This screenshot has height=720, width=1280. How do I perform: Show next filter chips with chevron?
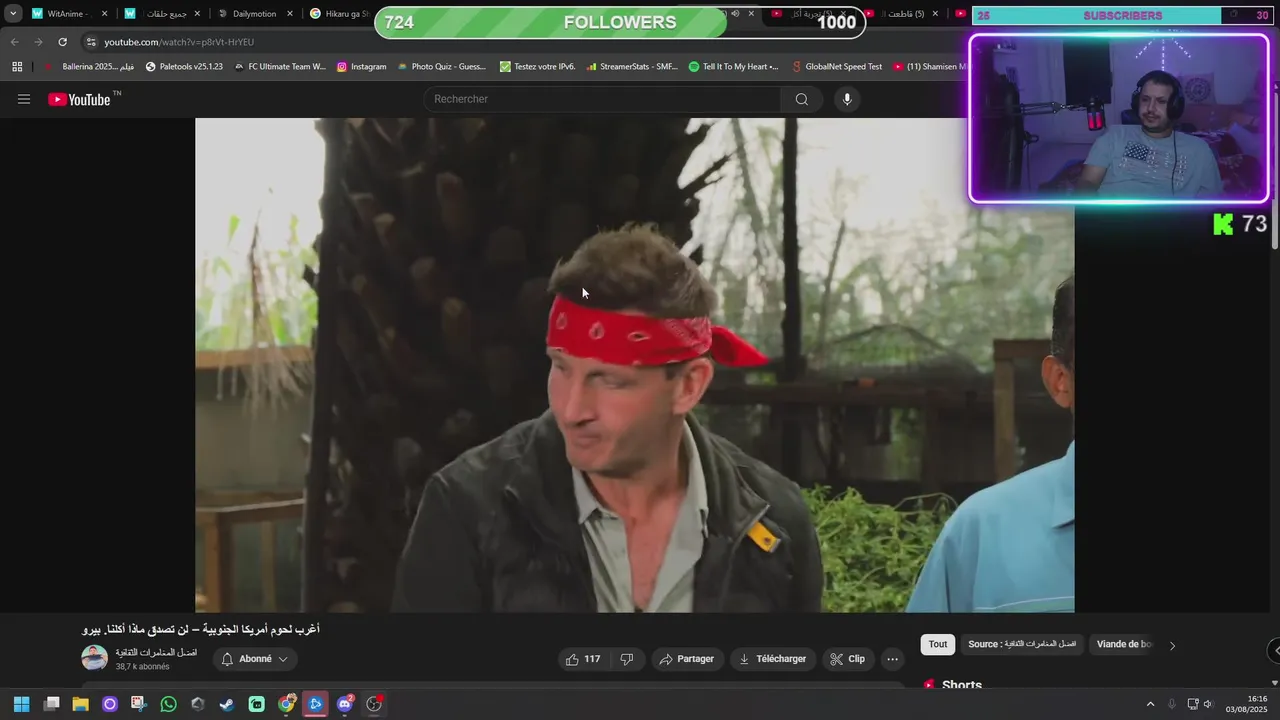(x=1172, y=645)
